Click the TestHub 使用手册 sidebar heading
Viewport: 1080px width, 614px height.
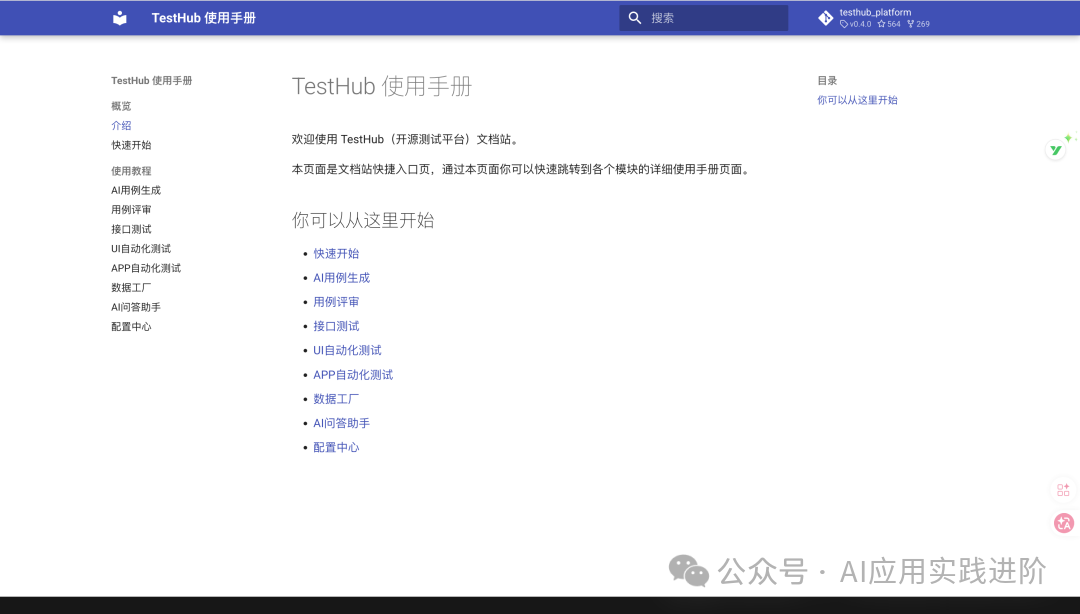pos(152,81)
